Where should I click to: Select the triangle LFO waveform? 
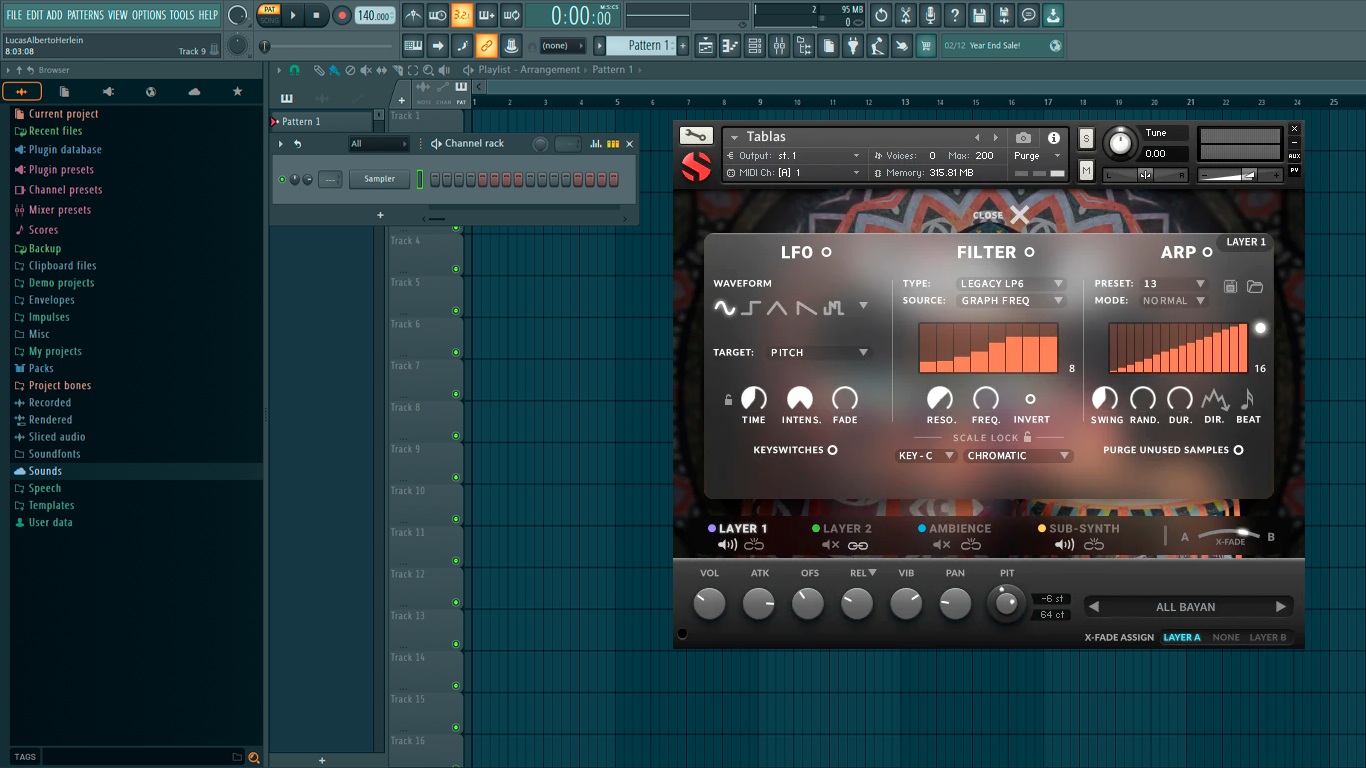click(x=778, y=308)
